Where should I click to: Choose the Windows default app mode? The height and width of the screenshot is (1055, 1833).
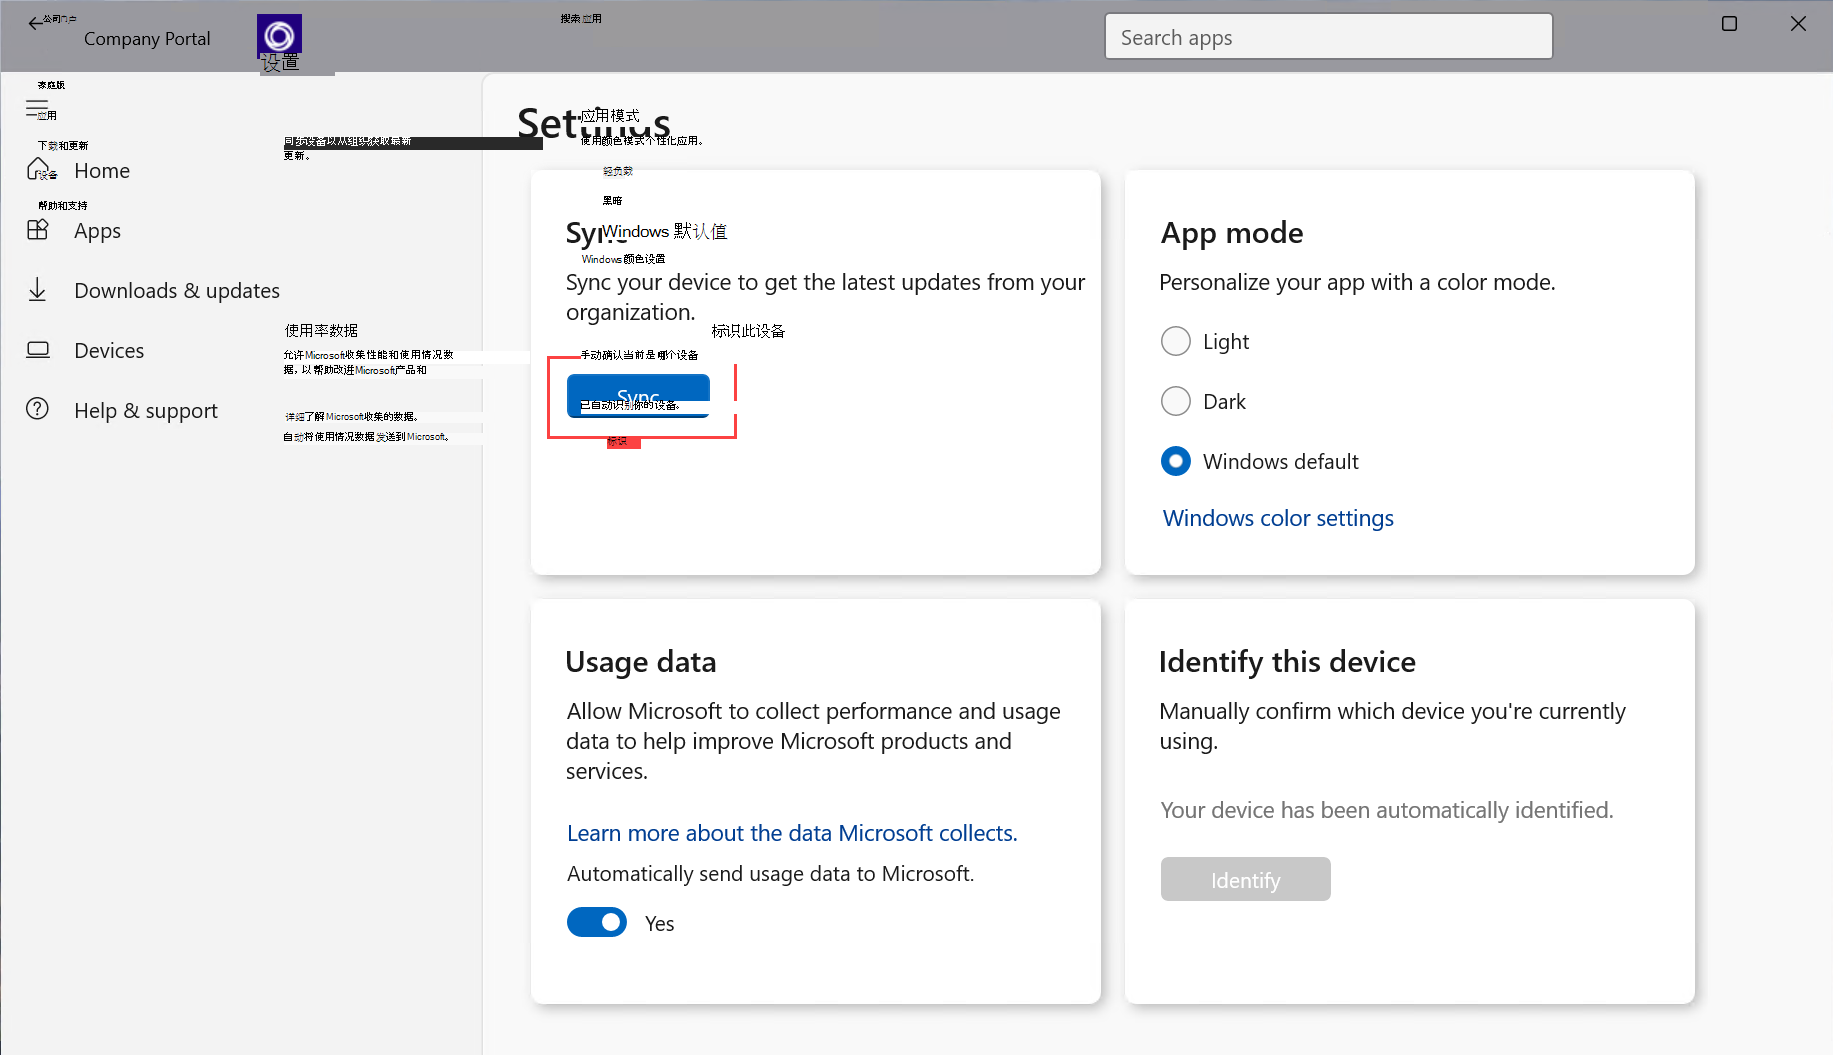coord(1176,461)
